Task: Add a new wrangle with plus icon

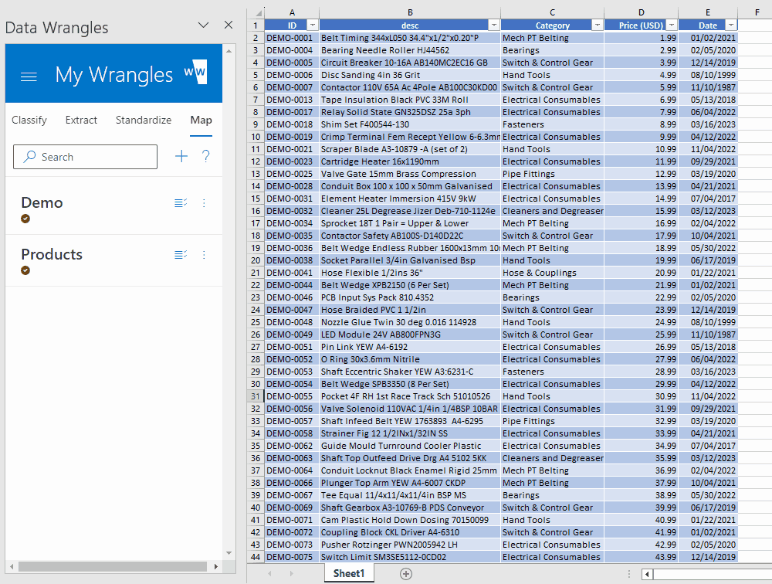Action: pyautogui.click(x=181, y=156)
